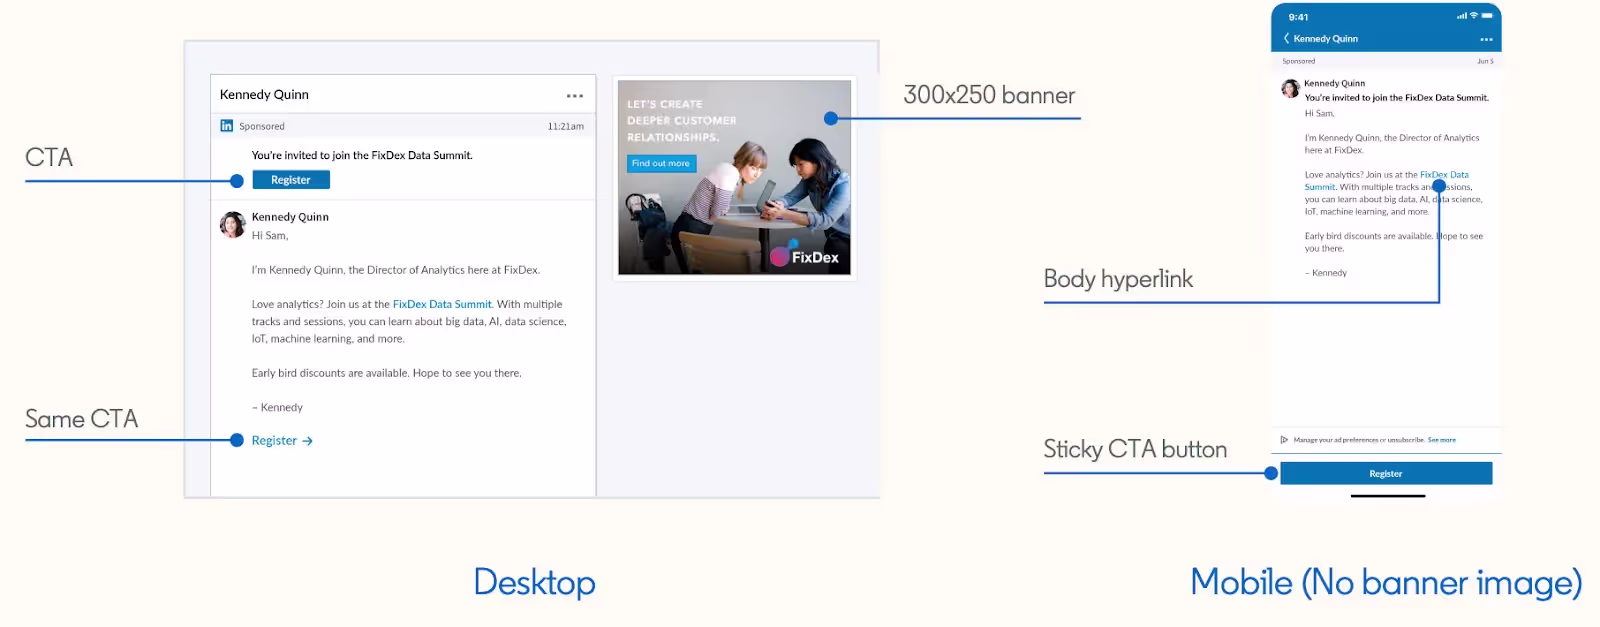1600x627 pixels.
Task: Tap Kennedy Quinn's avatar in mobile message
Action: coord(1291,89)
